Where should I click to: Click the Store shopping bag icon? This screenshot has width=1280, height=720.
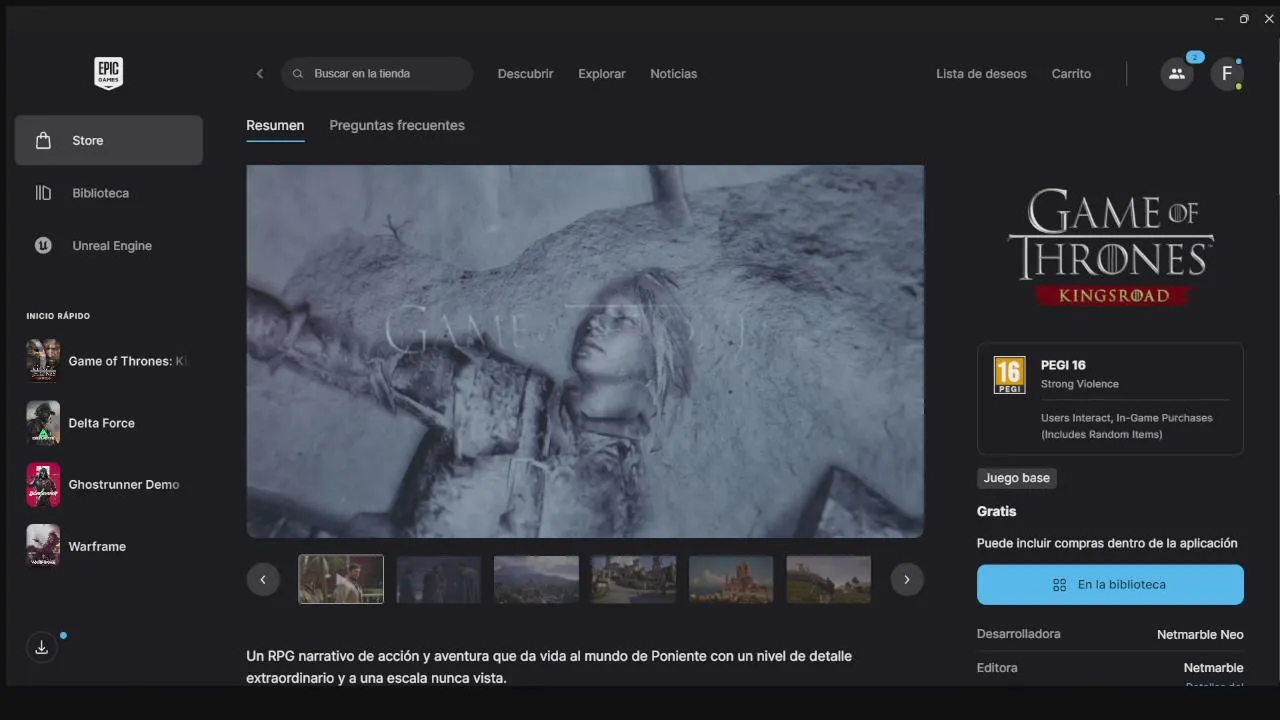click(43, 140)
